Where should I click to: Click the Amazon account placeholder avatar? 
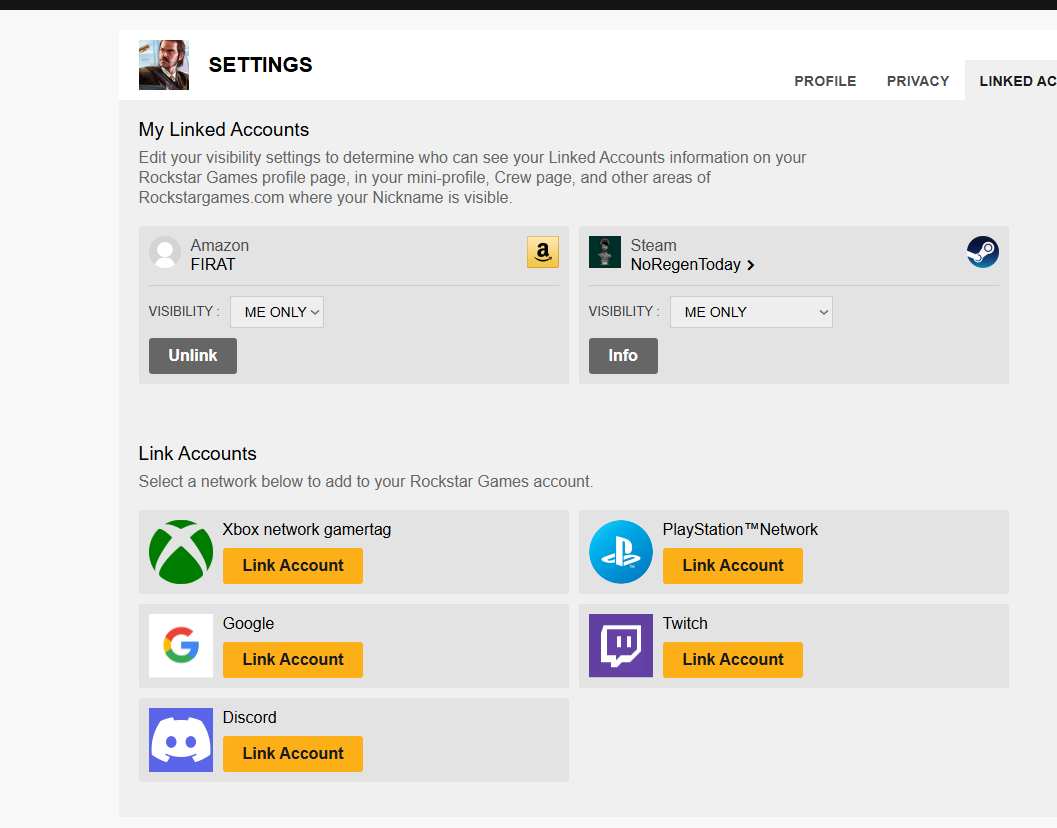164,252
